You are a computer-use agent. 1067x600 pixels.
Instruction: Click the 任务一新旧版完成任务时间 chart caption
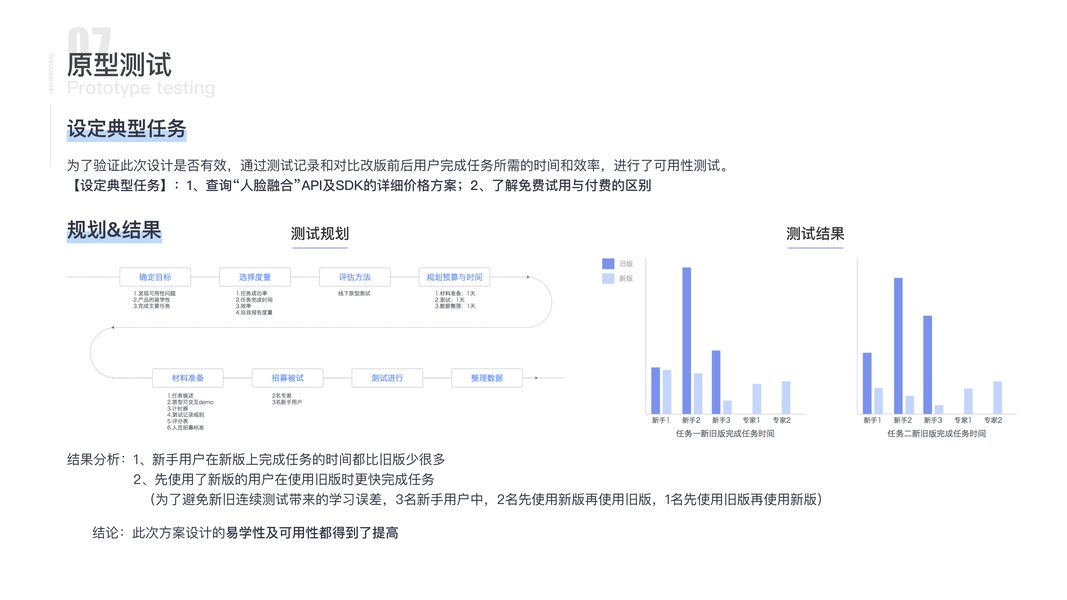coord(725,433)
